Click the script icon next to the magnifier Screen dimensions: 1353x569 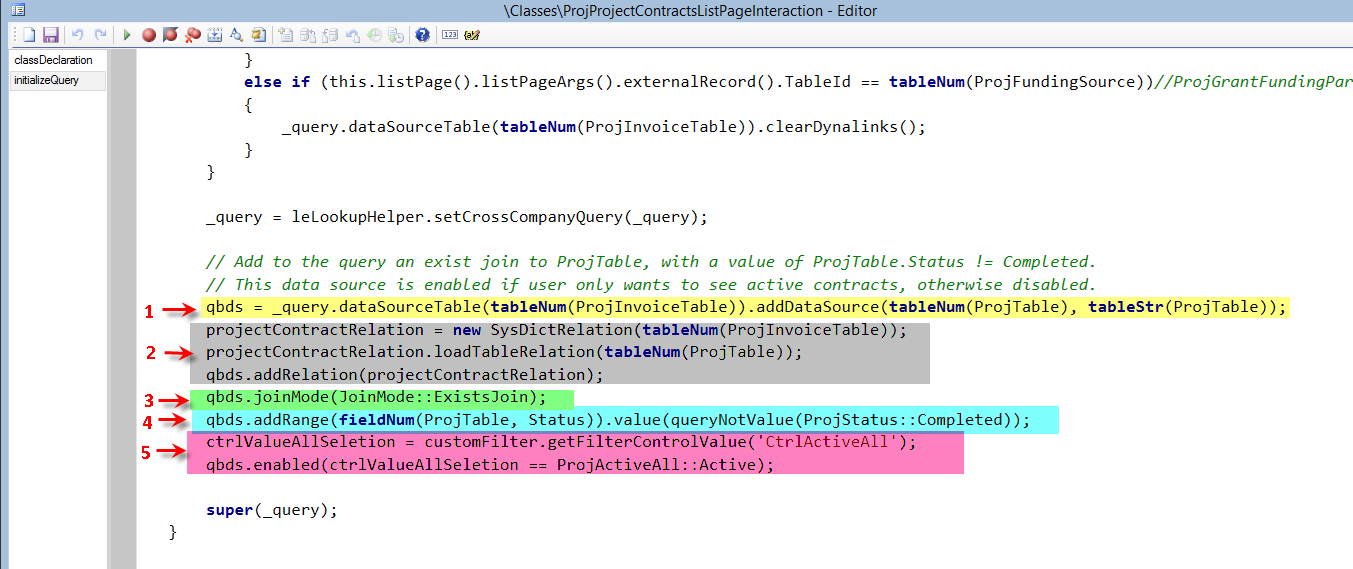pyautogui.click(x=258, y=35)
